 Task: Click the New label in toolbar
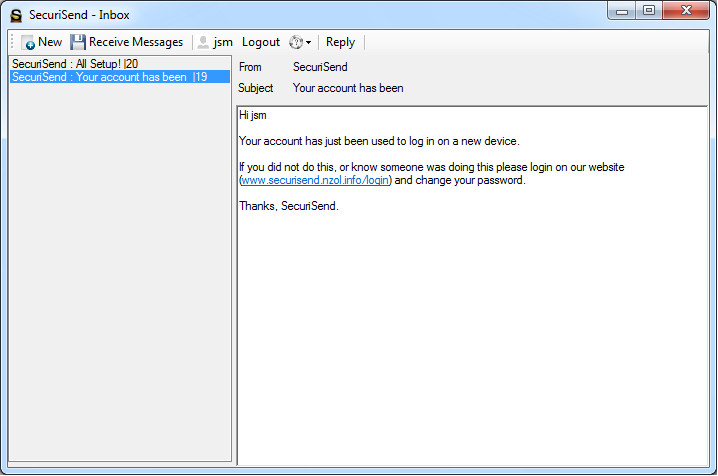[x=50, y=42]
